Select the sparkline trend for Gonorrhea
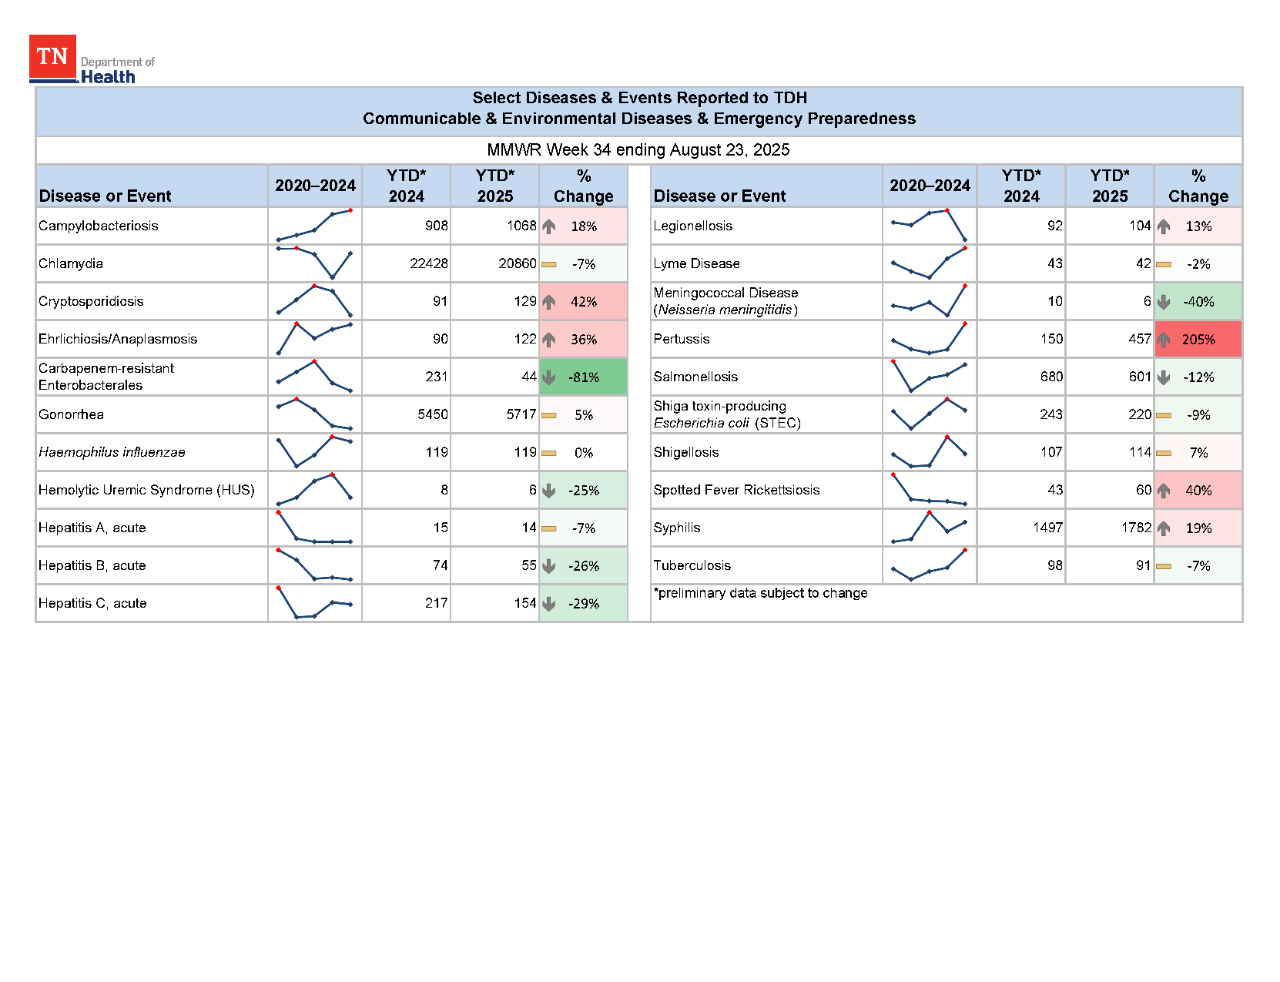The height and width of the screenshot is (982, 1280). pos(314,414)
